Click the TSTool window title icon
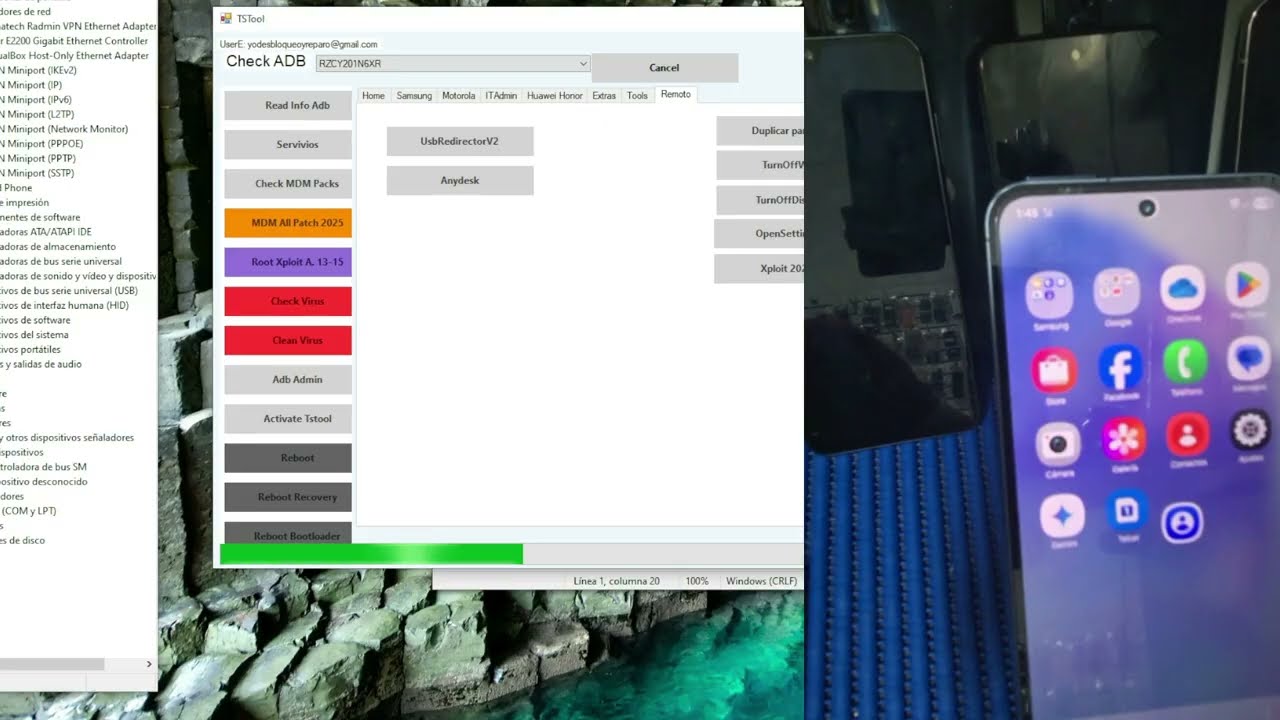 point(225,19)
